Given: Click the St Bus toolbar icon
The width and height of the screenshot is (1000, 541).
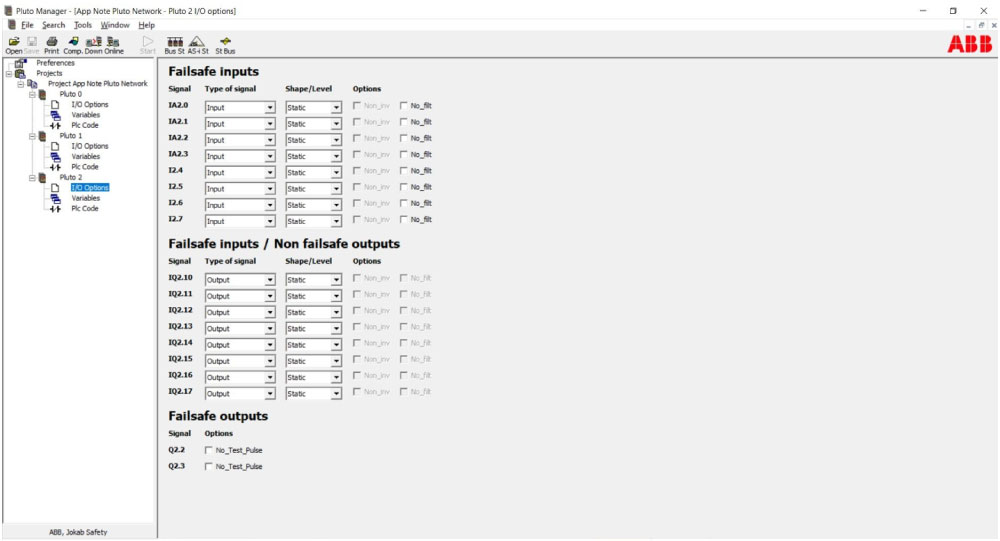Looking at the screenshot, I should (x=225, y=42).
